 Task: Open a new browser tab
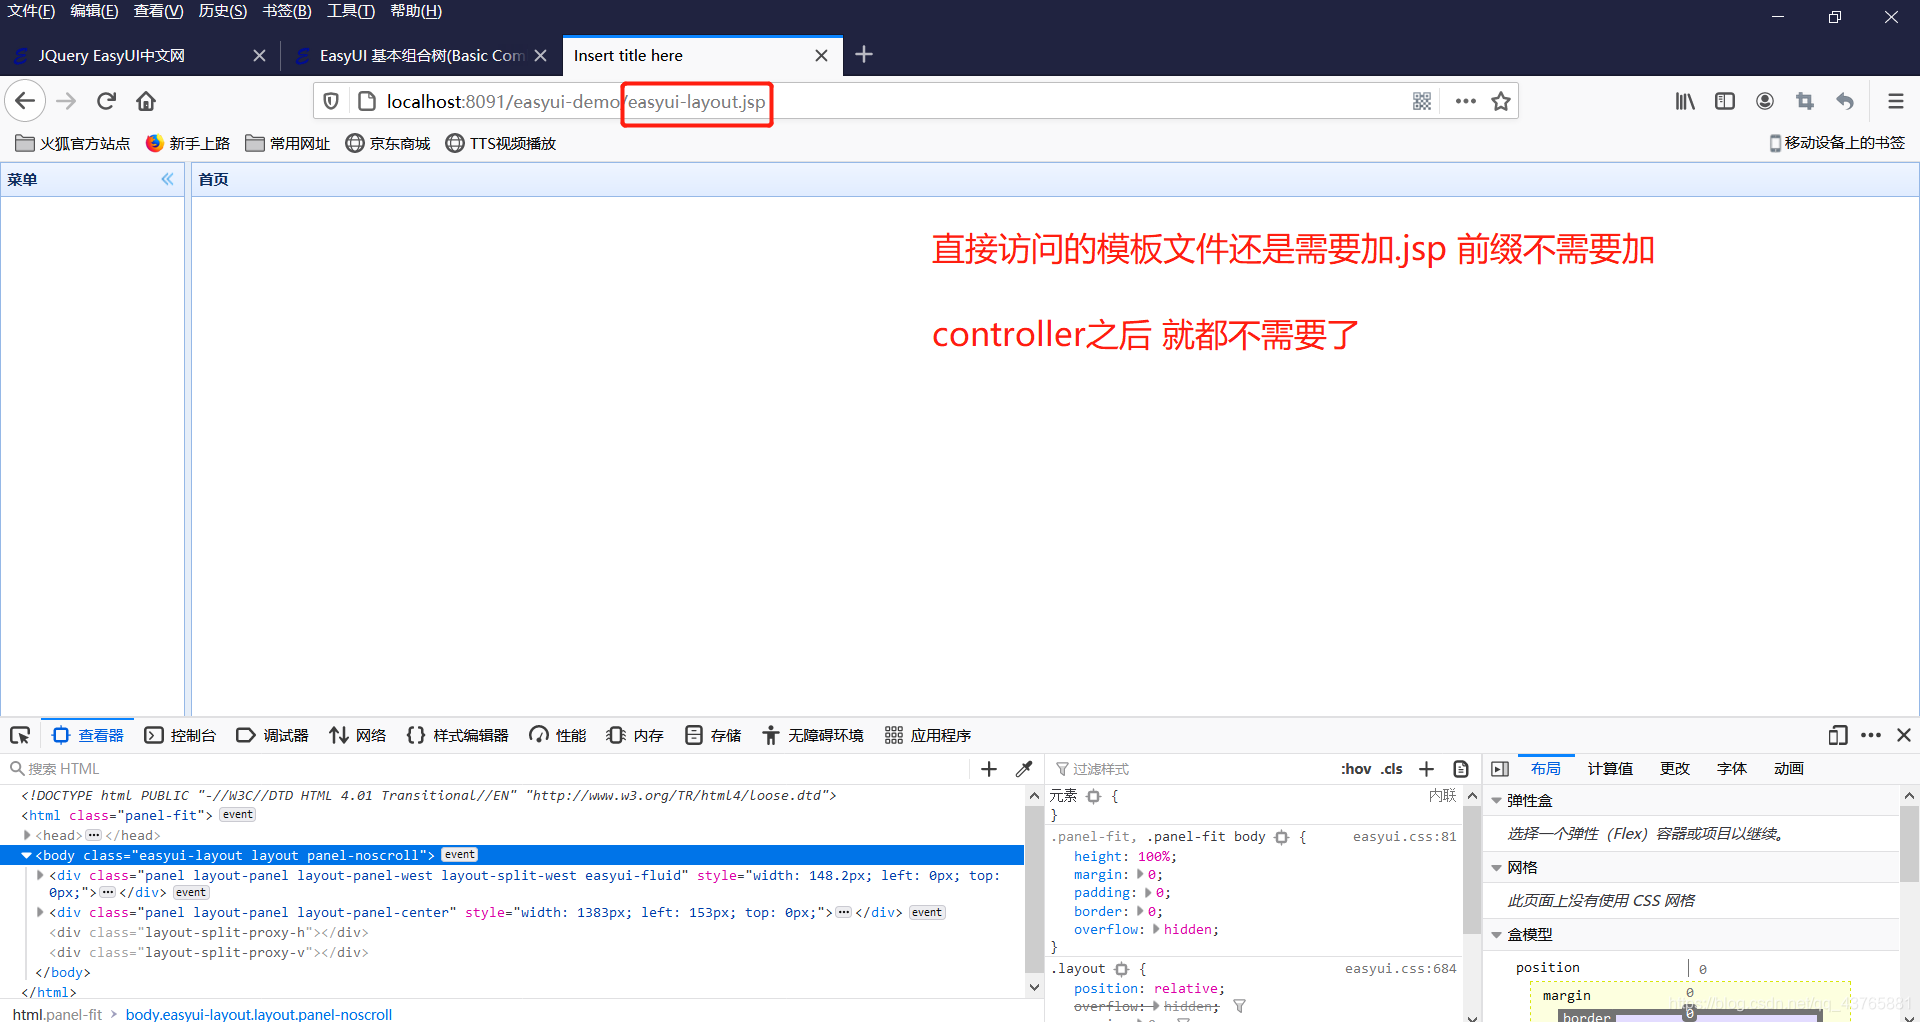click(864, 55)
